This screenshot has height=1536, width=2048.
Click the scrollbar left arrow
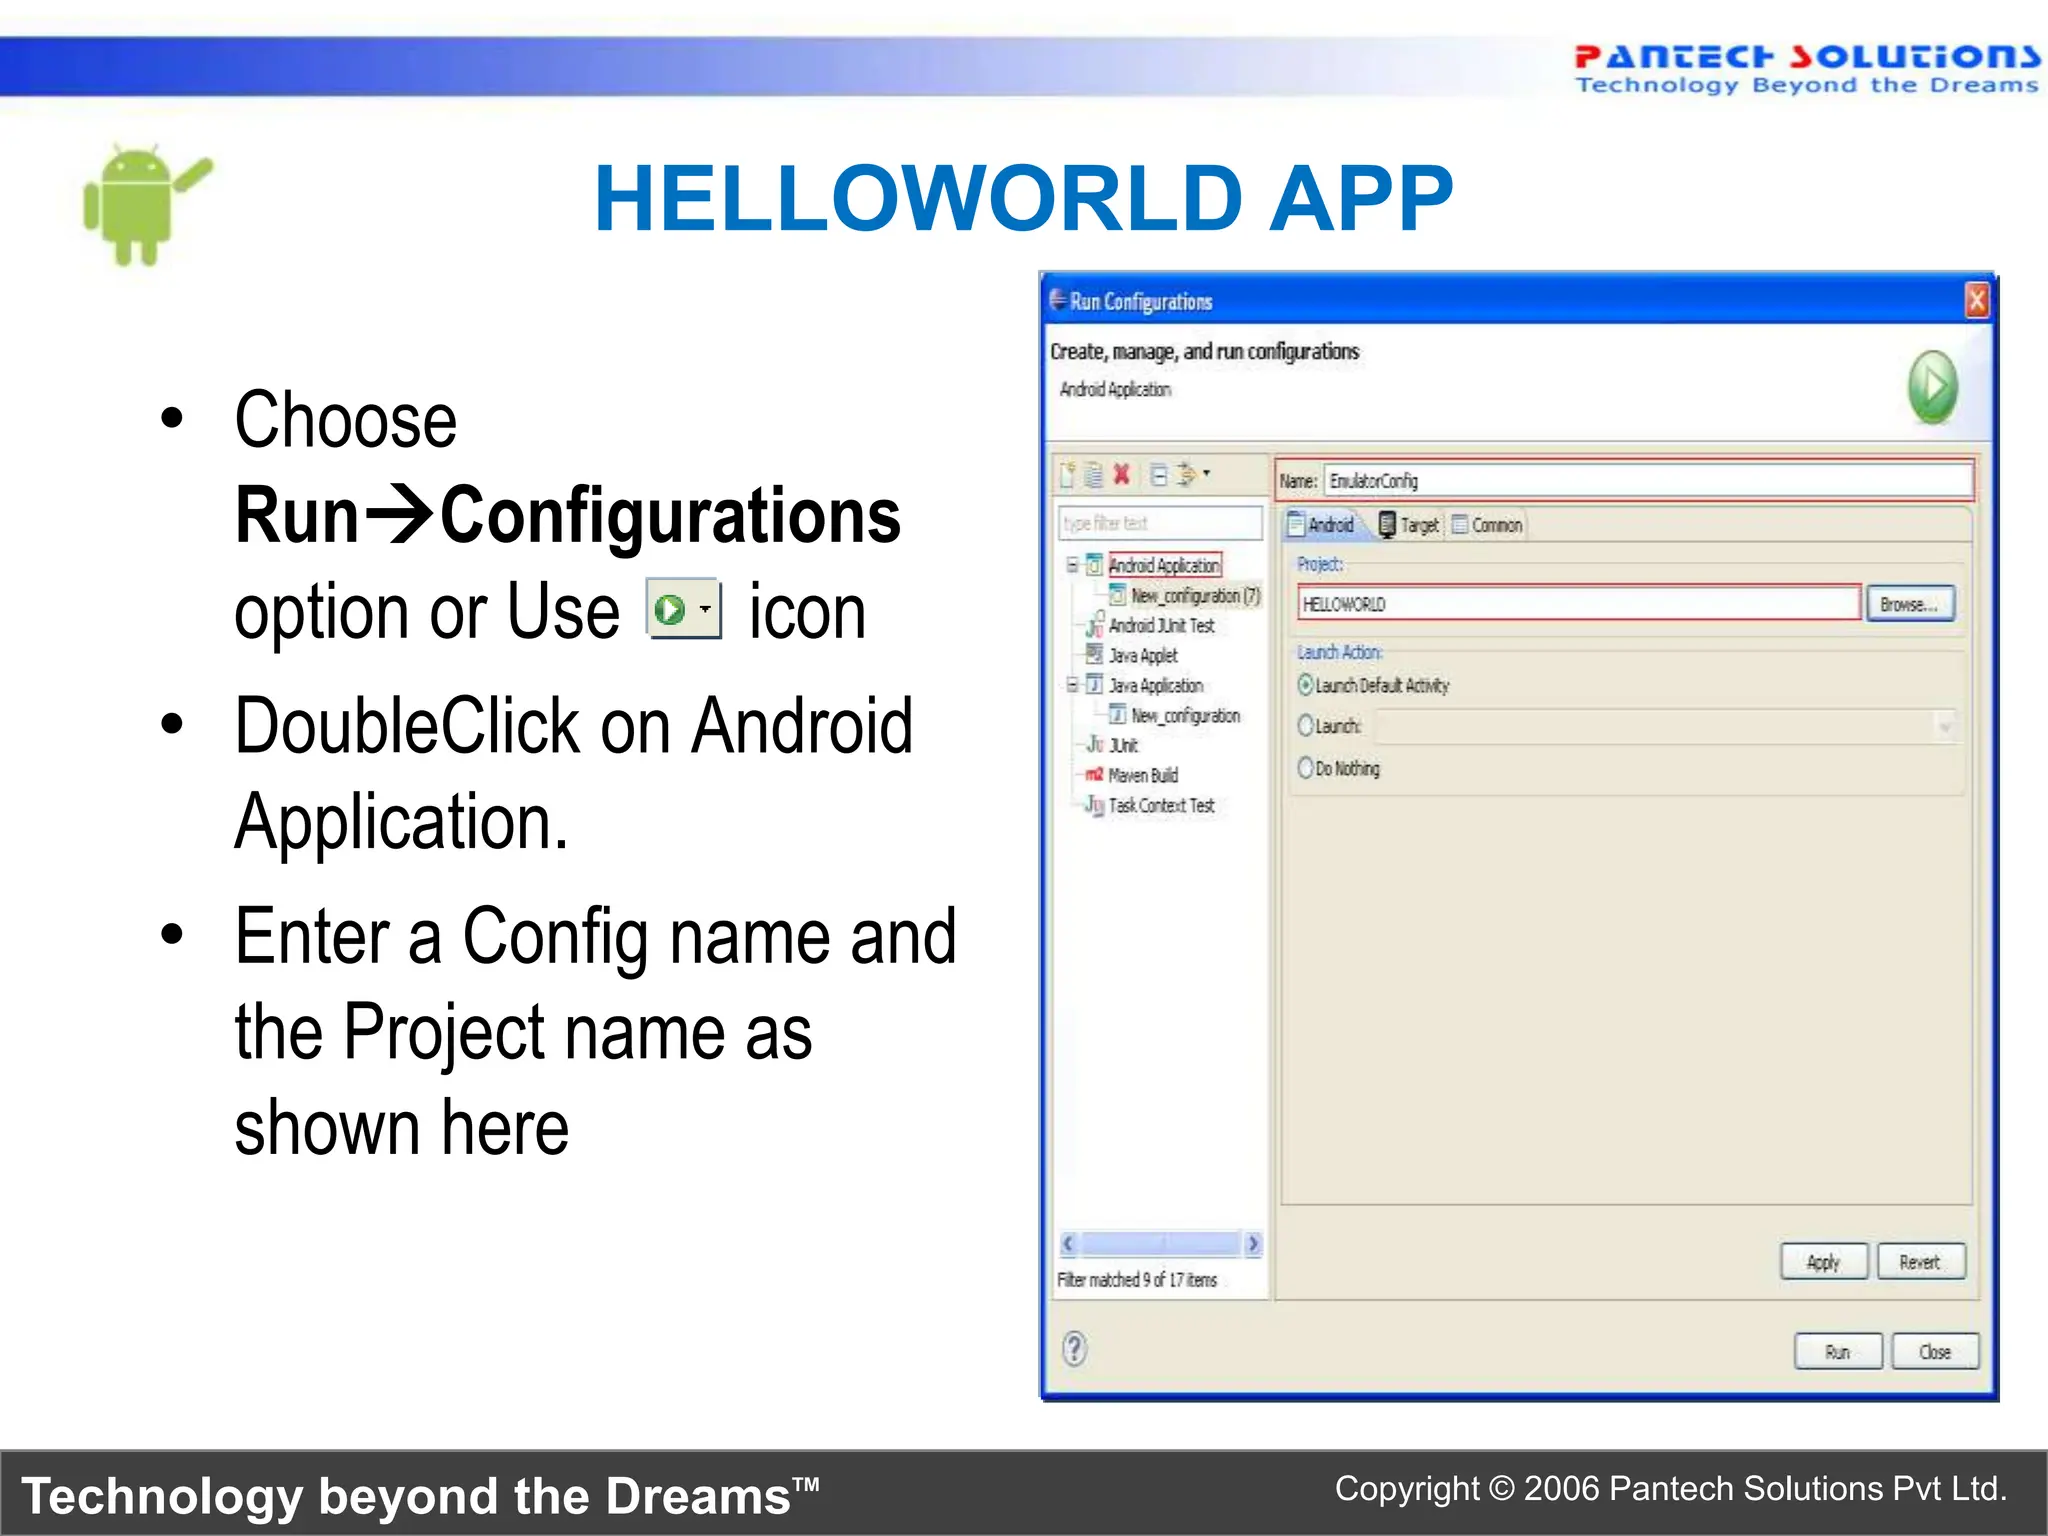coord(1068,1243)
